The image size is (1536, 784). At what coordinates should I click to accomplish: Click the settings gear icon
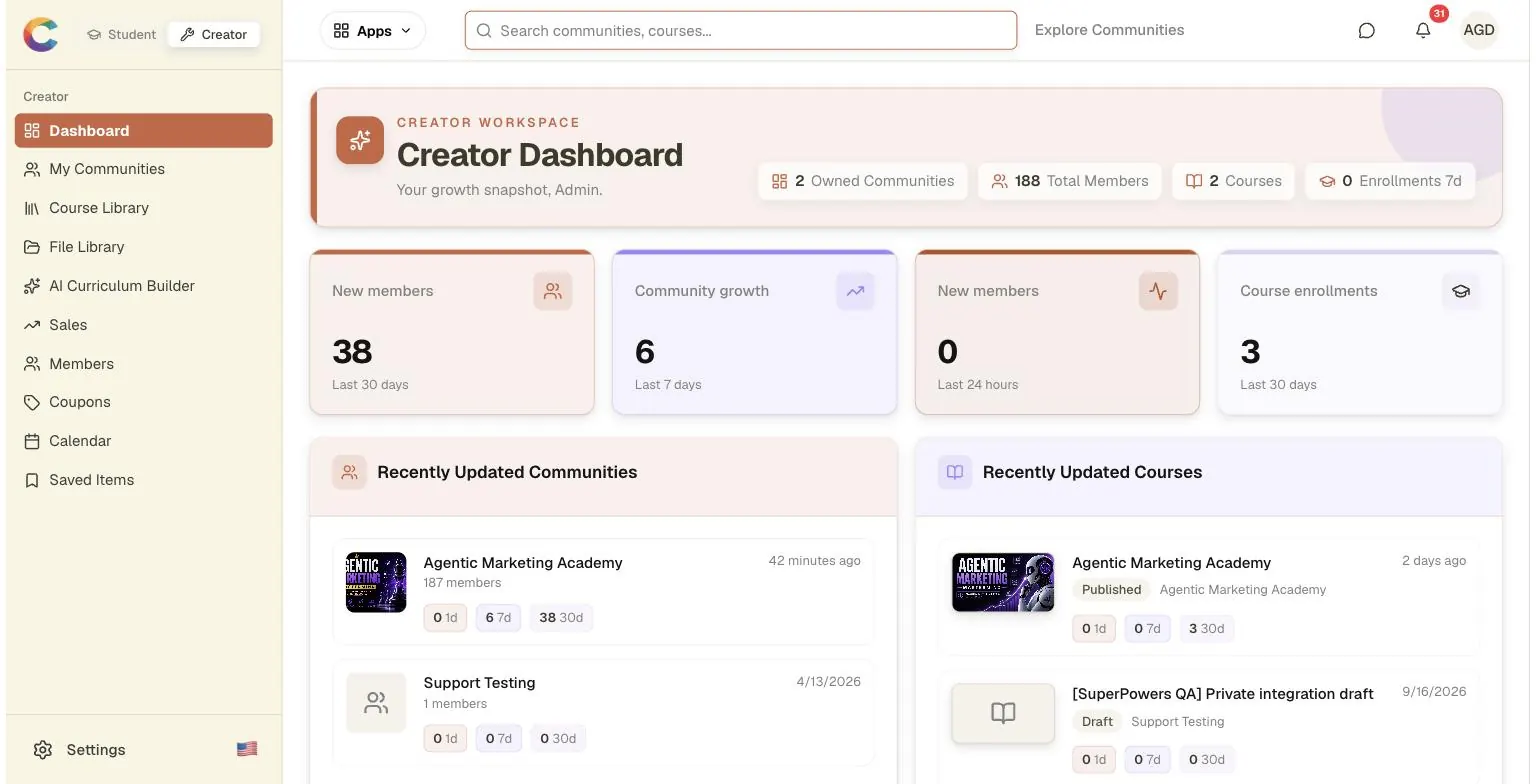pos(42,750)
